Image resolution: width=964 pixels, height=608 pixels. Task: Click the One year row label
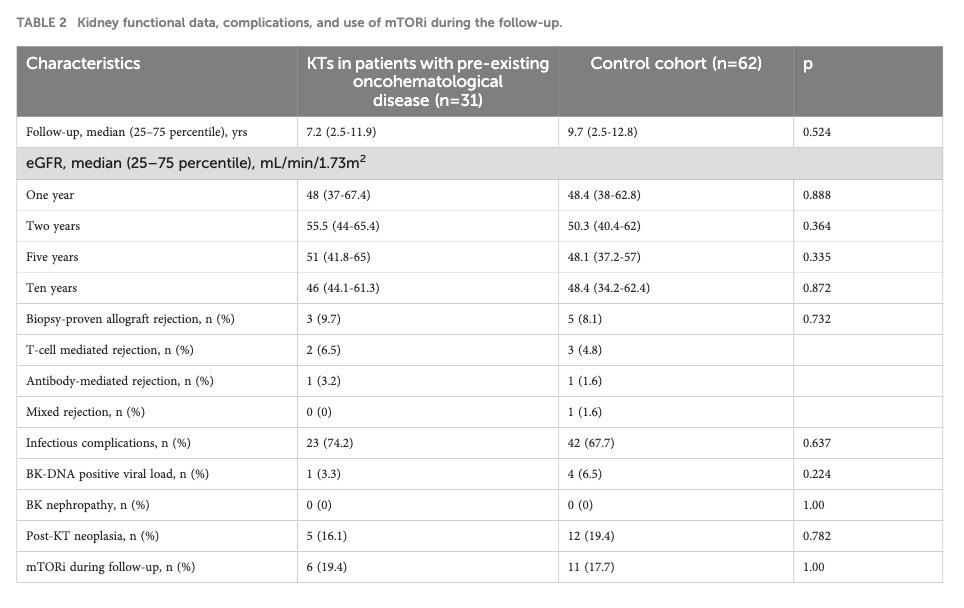[x=50, y=195]
